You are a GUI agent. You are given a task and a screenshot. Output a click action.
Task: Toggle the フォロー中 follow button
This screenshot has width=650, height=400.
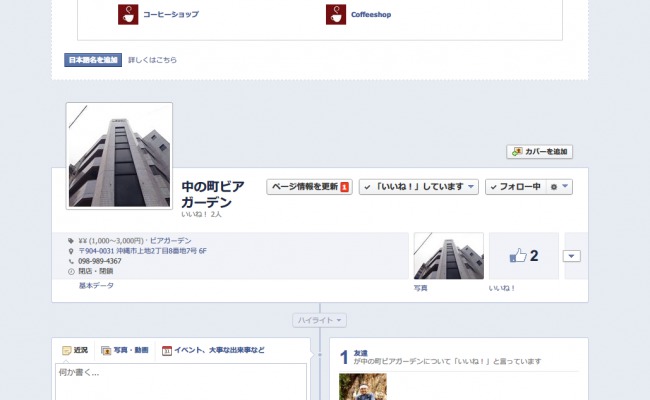[x=516, y=187]
